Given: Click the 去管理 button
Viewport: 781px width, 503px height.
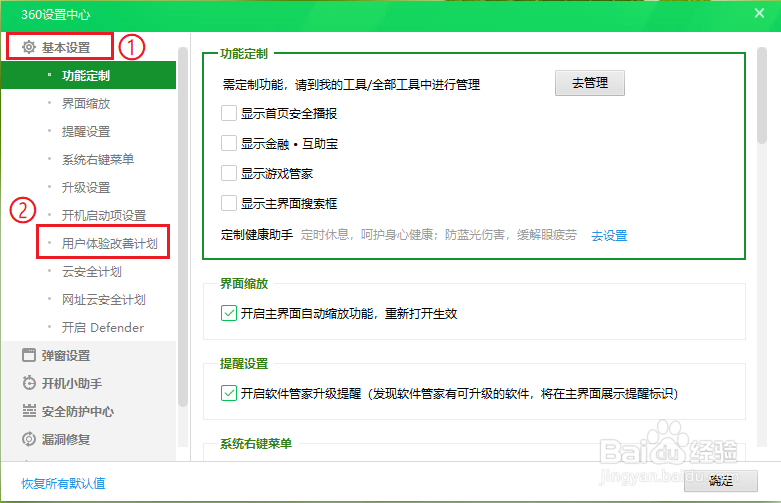Looking at the screenshot, I should pyautogui.click(x=590, y=83).
